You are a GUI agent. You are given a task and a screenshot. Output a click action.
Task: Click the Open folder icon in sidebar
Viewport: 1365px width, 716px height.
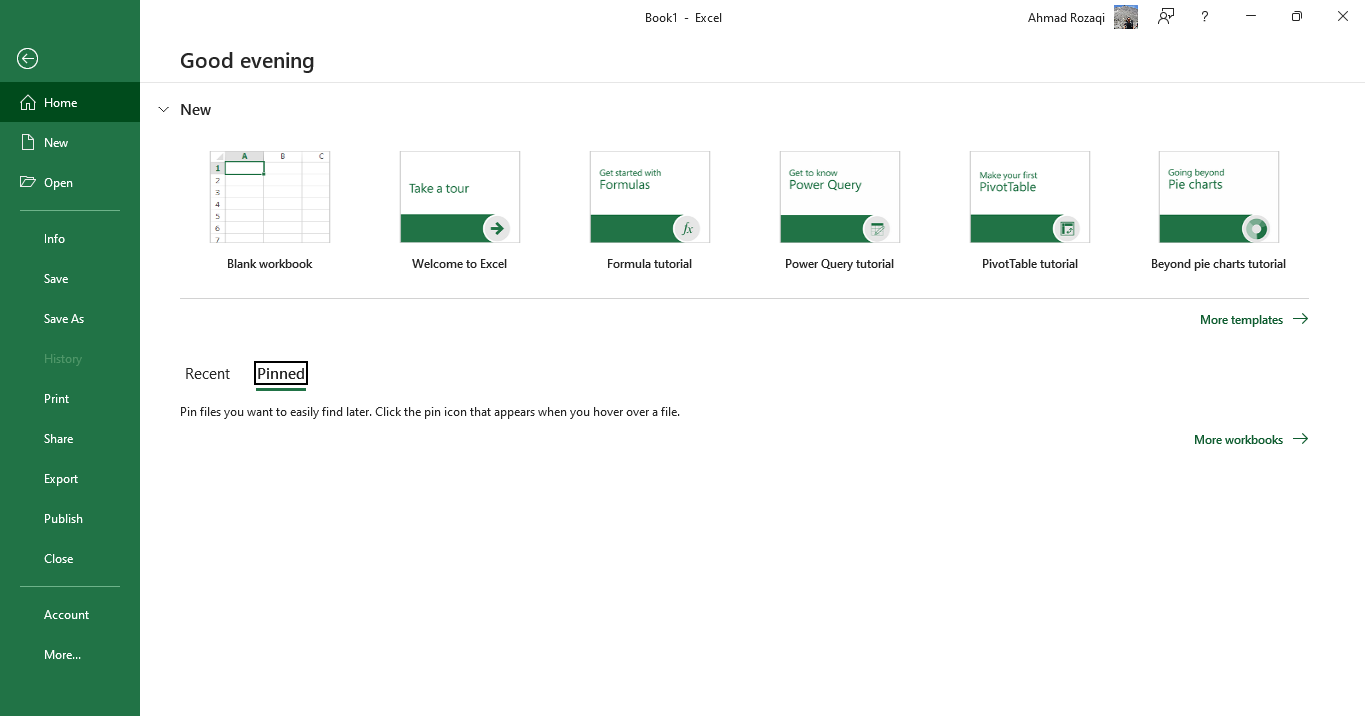coord(28,182)
